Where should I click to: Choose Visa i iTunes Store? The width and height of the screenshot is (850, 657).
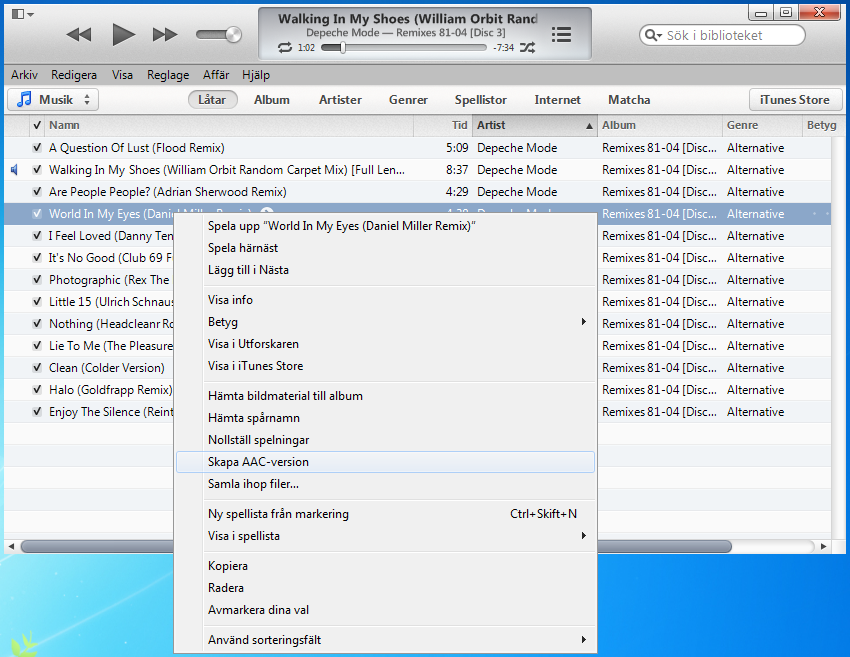pyautogui.click(x=385, y=366)
